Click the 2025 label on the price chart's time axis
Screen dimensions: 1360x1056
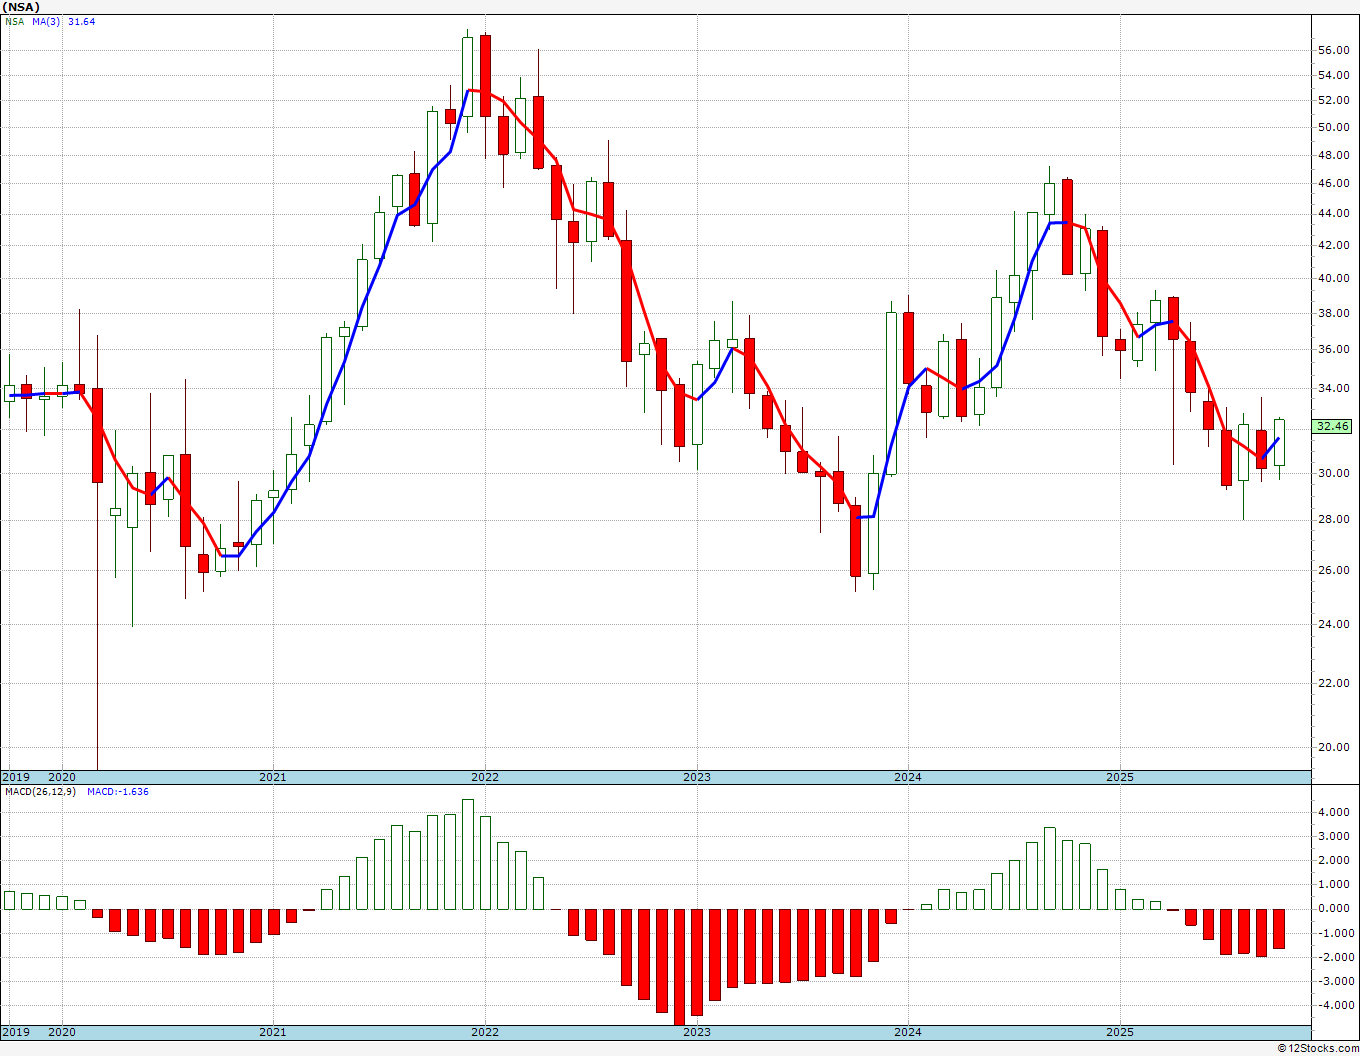[1120, 777]
